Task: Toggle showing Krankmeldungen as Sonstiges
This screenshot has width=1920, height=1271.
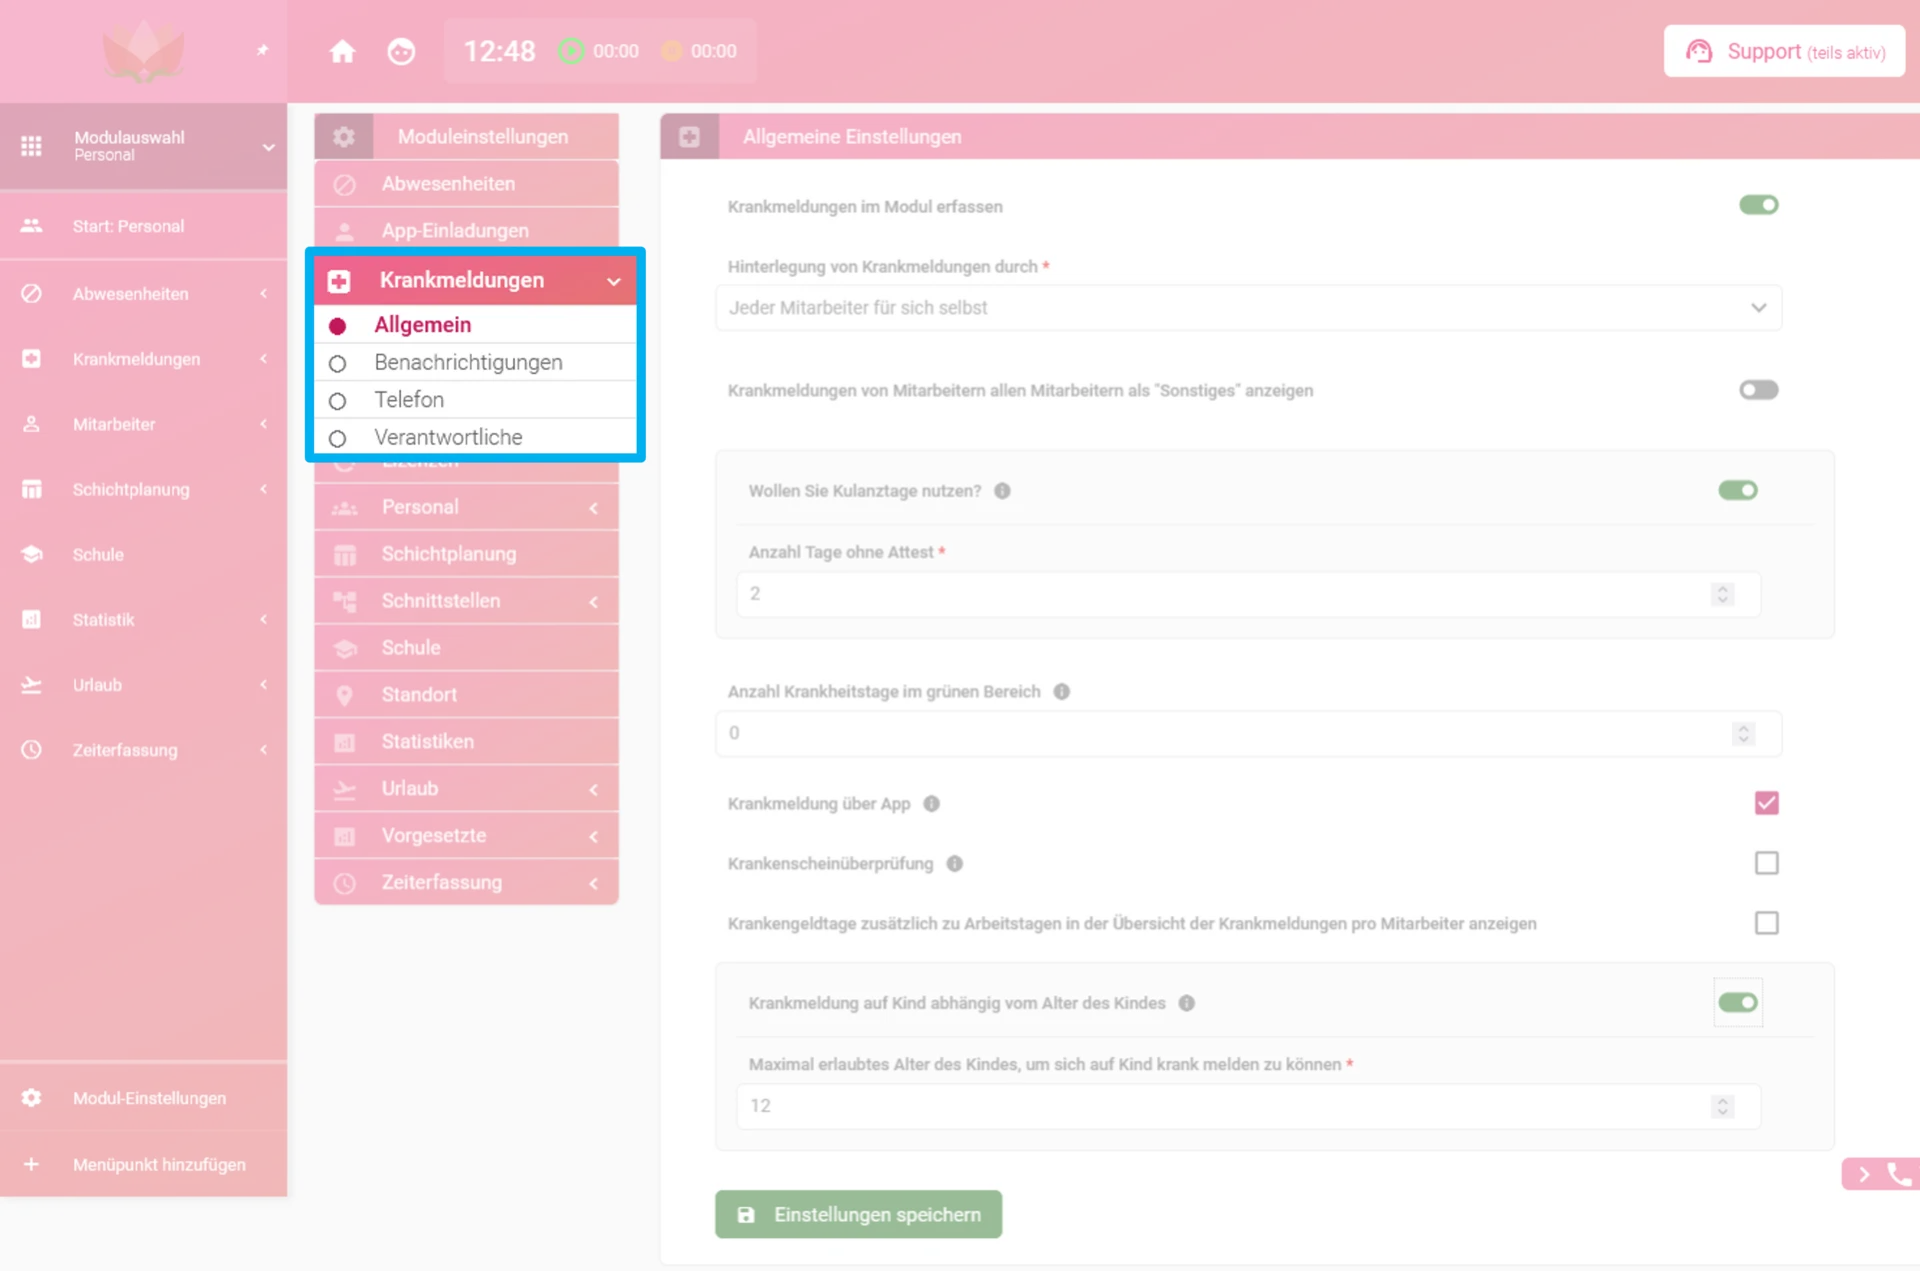Action: [1758, 390]
